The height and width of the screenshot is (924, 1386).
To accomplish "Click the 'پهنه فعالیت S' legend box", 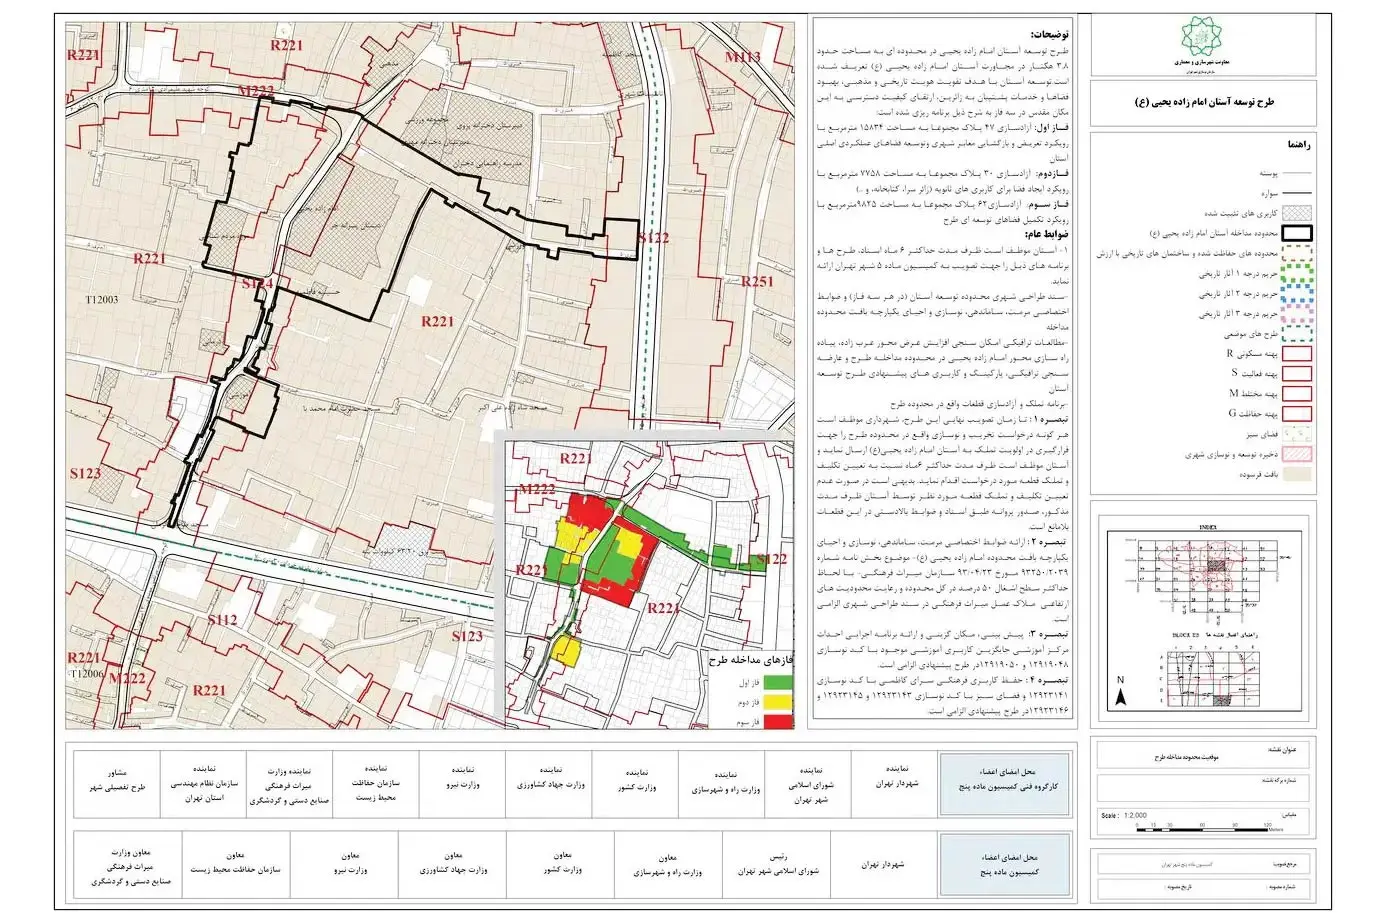I will point(1295,373).
